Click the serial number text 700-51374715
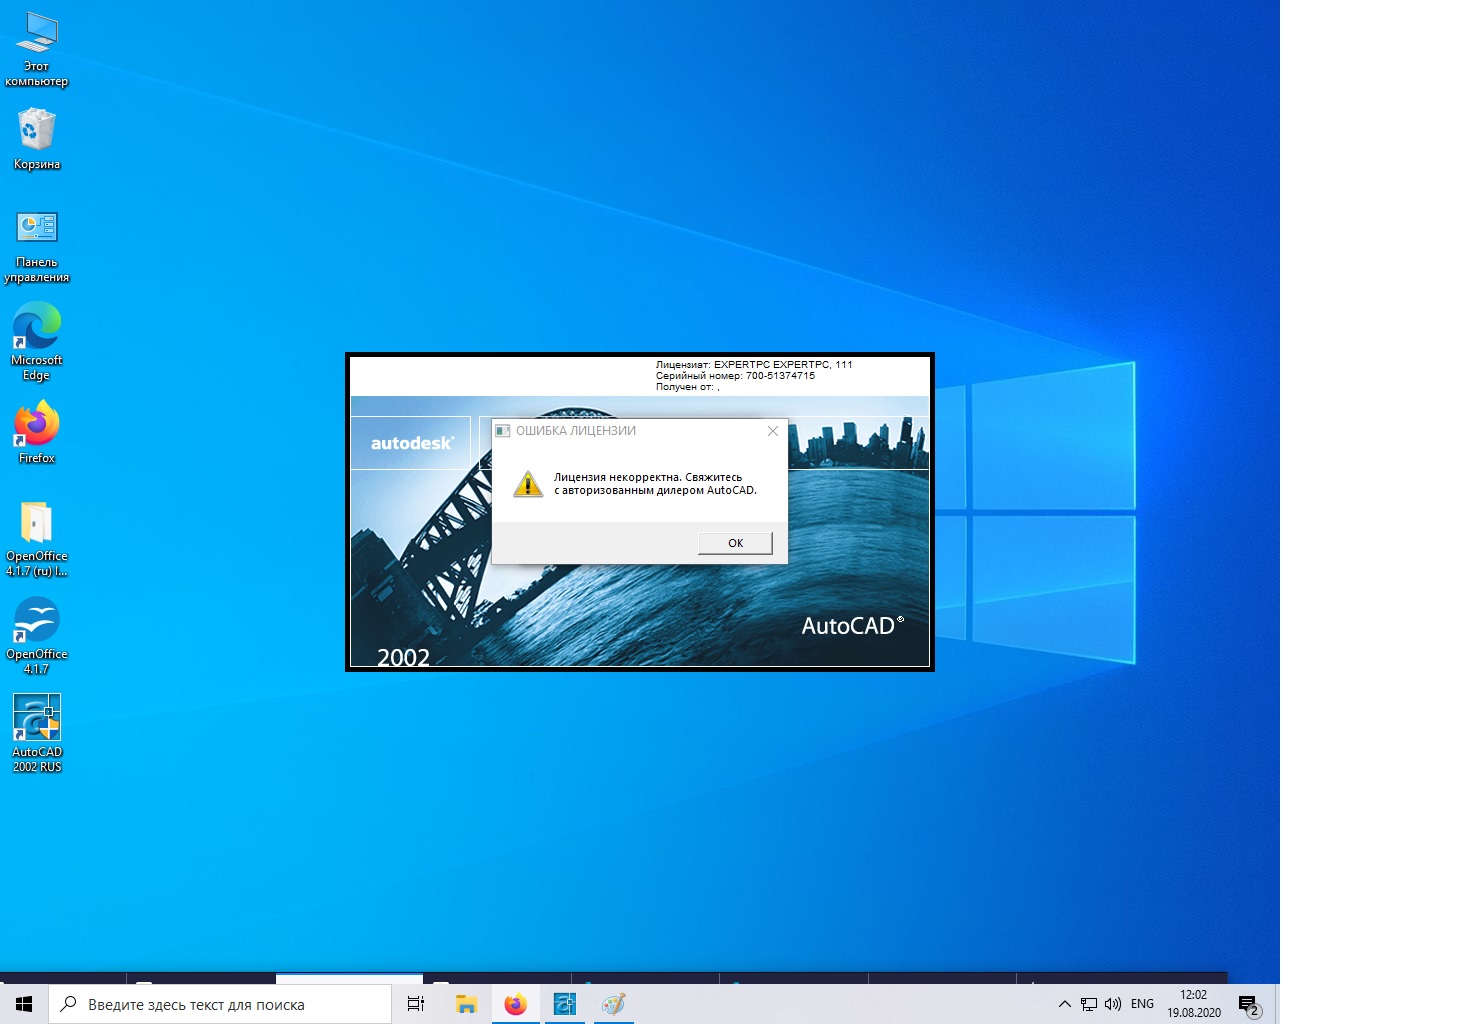The width and height of the screenshot is (1480, 1024). [x=780, y=376]
